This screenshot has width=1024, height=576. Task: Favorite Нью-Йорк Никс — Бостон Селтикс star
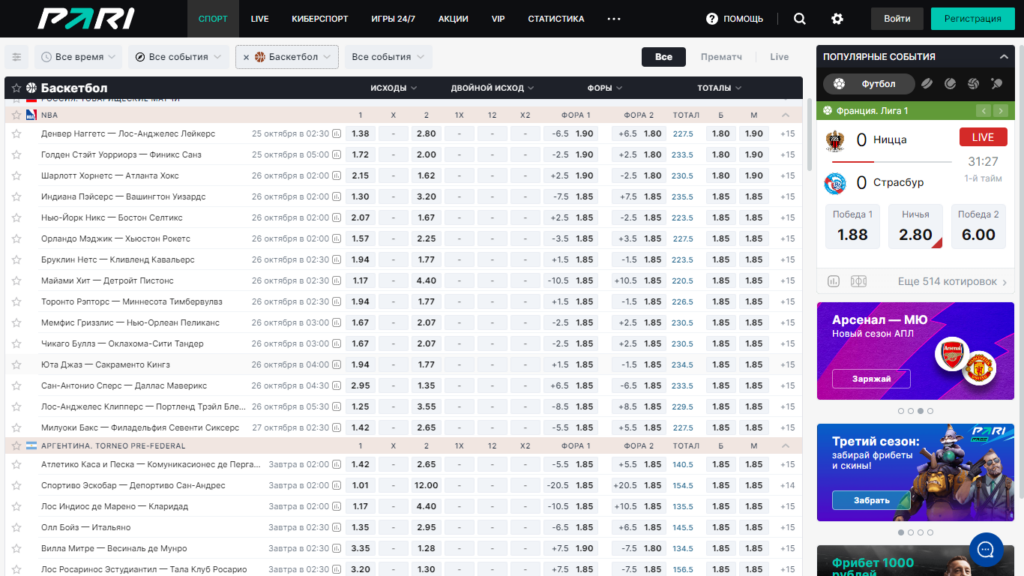click(x=16, y=217)
